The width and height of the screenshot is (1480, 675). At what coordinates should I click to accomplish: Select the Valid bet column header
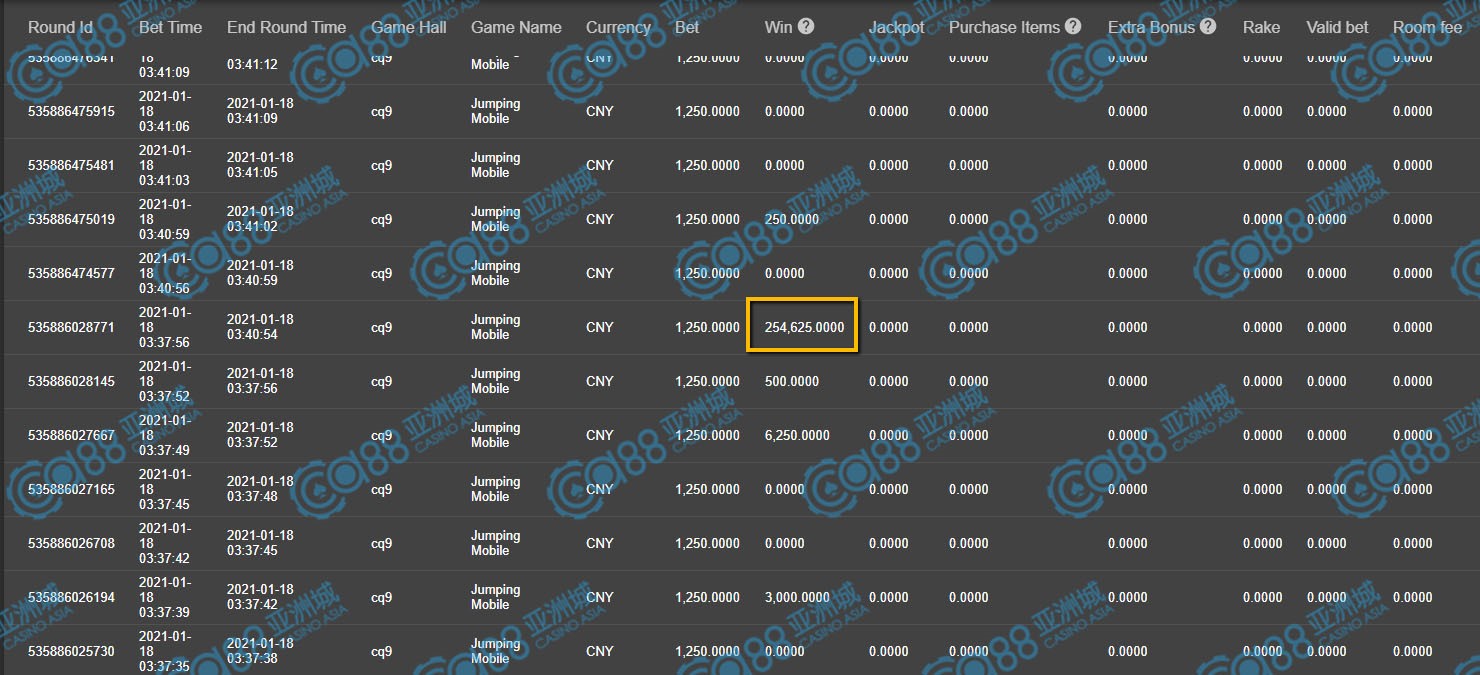pos(1337,27)
